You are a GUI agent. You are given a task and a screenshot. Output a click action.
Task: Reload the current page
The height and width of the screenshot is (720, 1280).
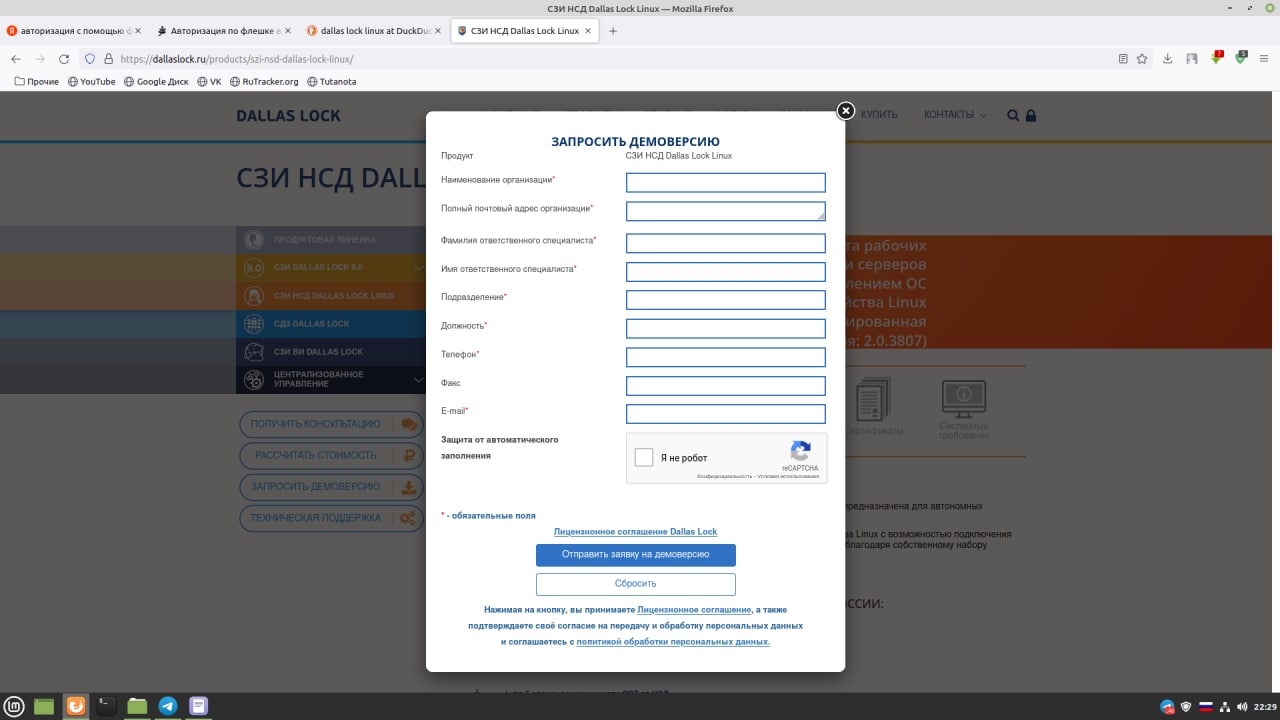[64, 59]
